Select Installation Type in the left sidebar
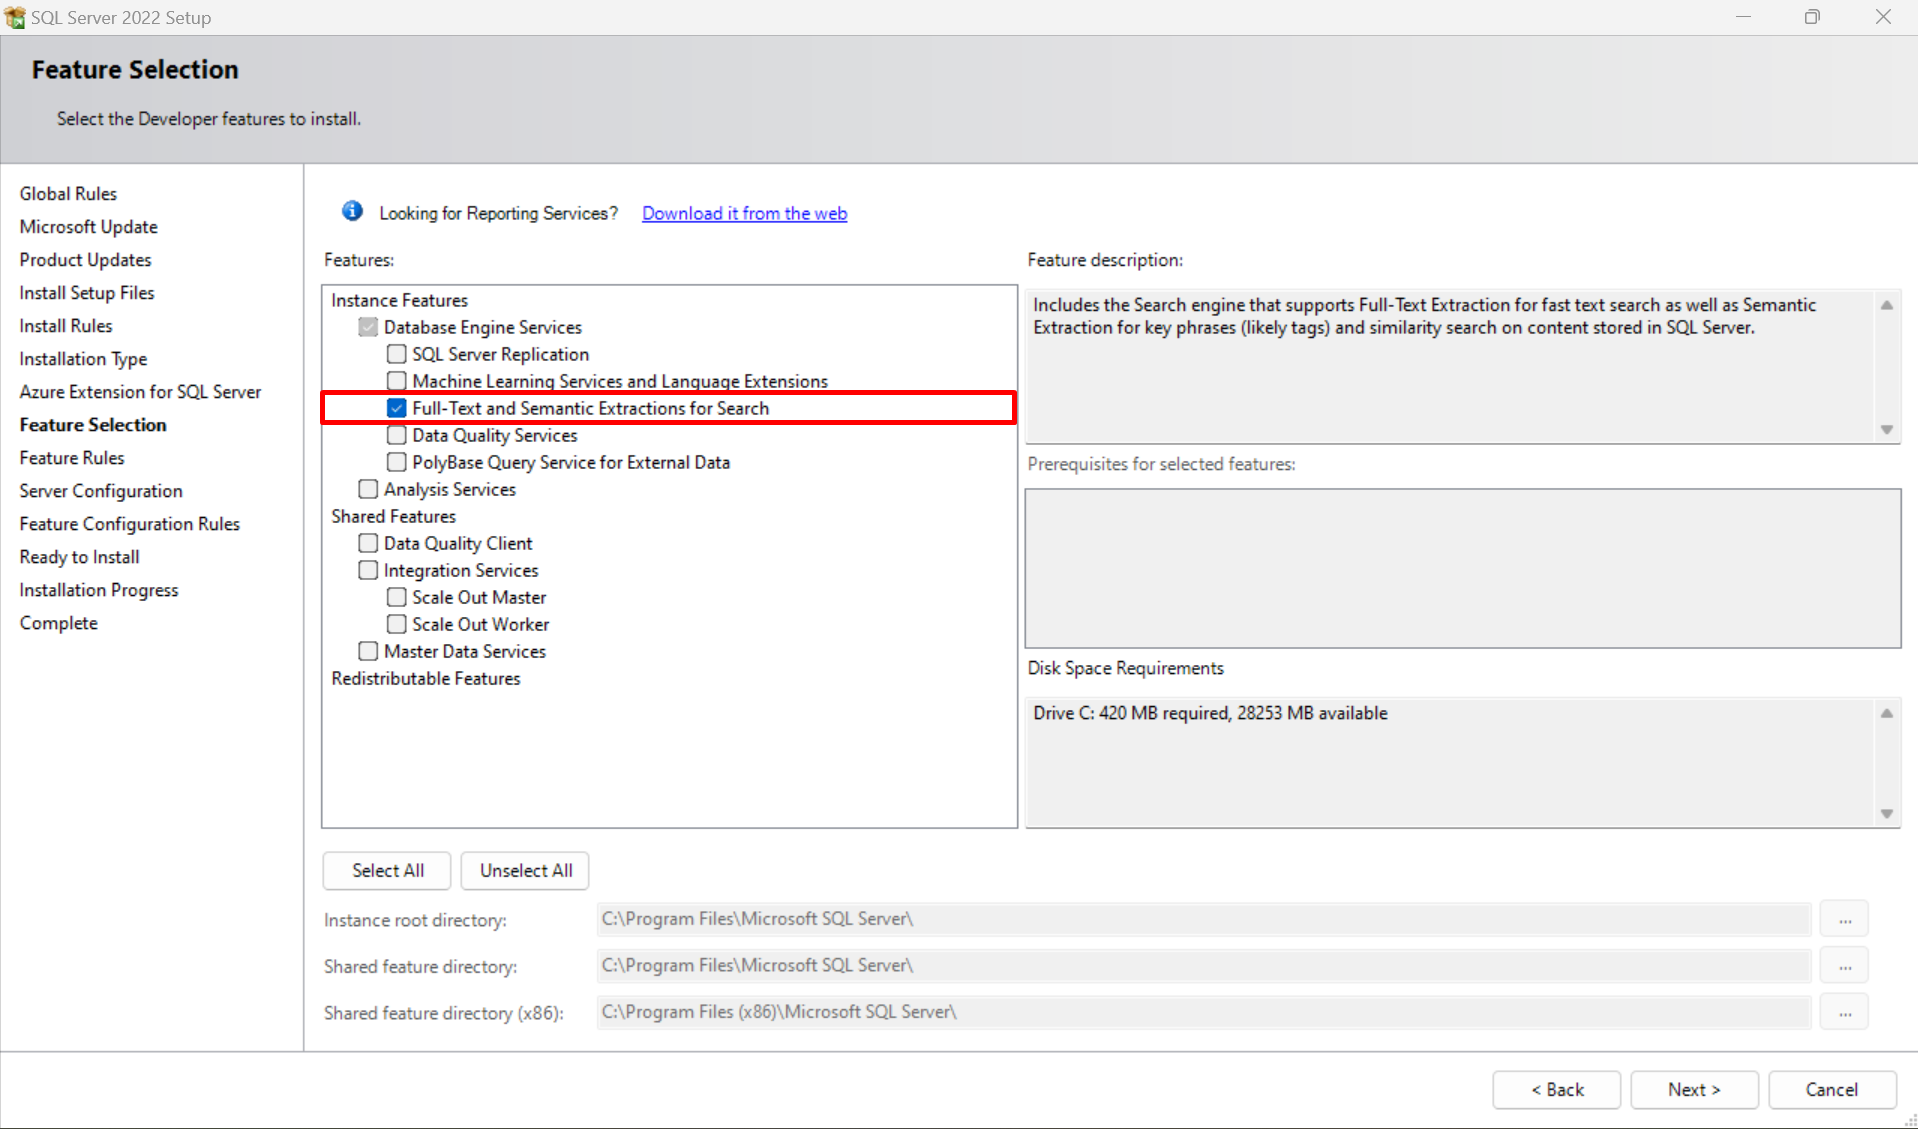1918x1129 pixels. point(82,359)
